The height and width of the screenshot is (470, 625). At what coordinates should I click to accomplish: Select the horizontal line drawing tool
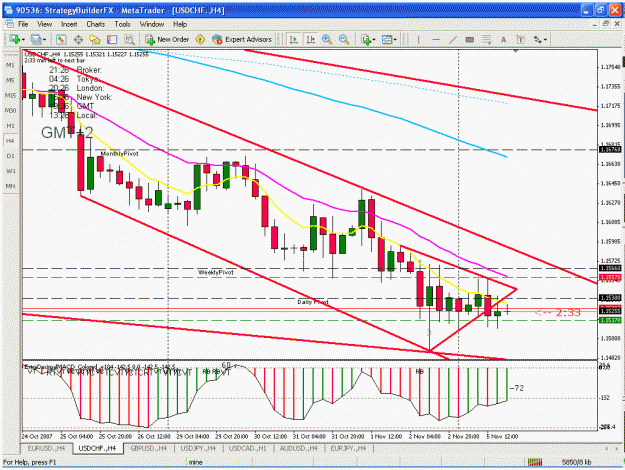(436, 39)
